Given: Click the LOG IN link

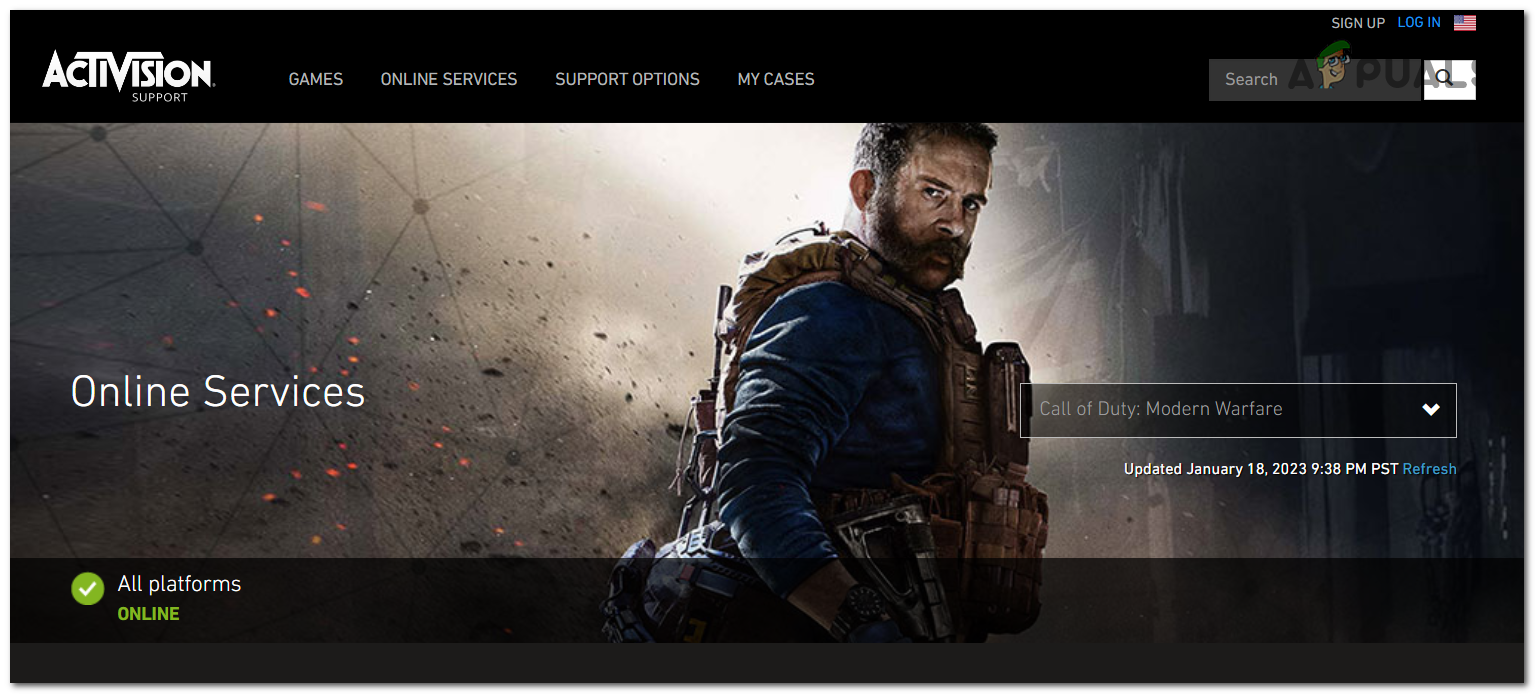Looking at the screenshot, I should click(1418, 22).
